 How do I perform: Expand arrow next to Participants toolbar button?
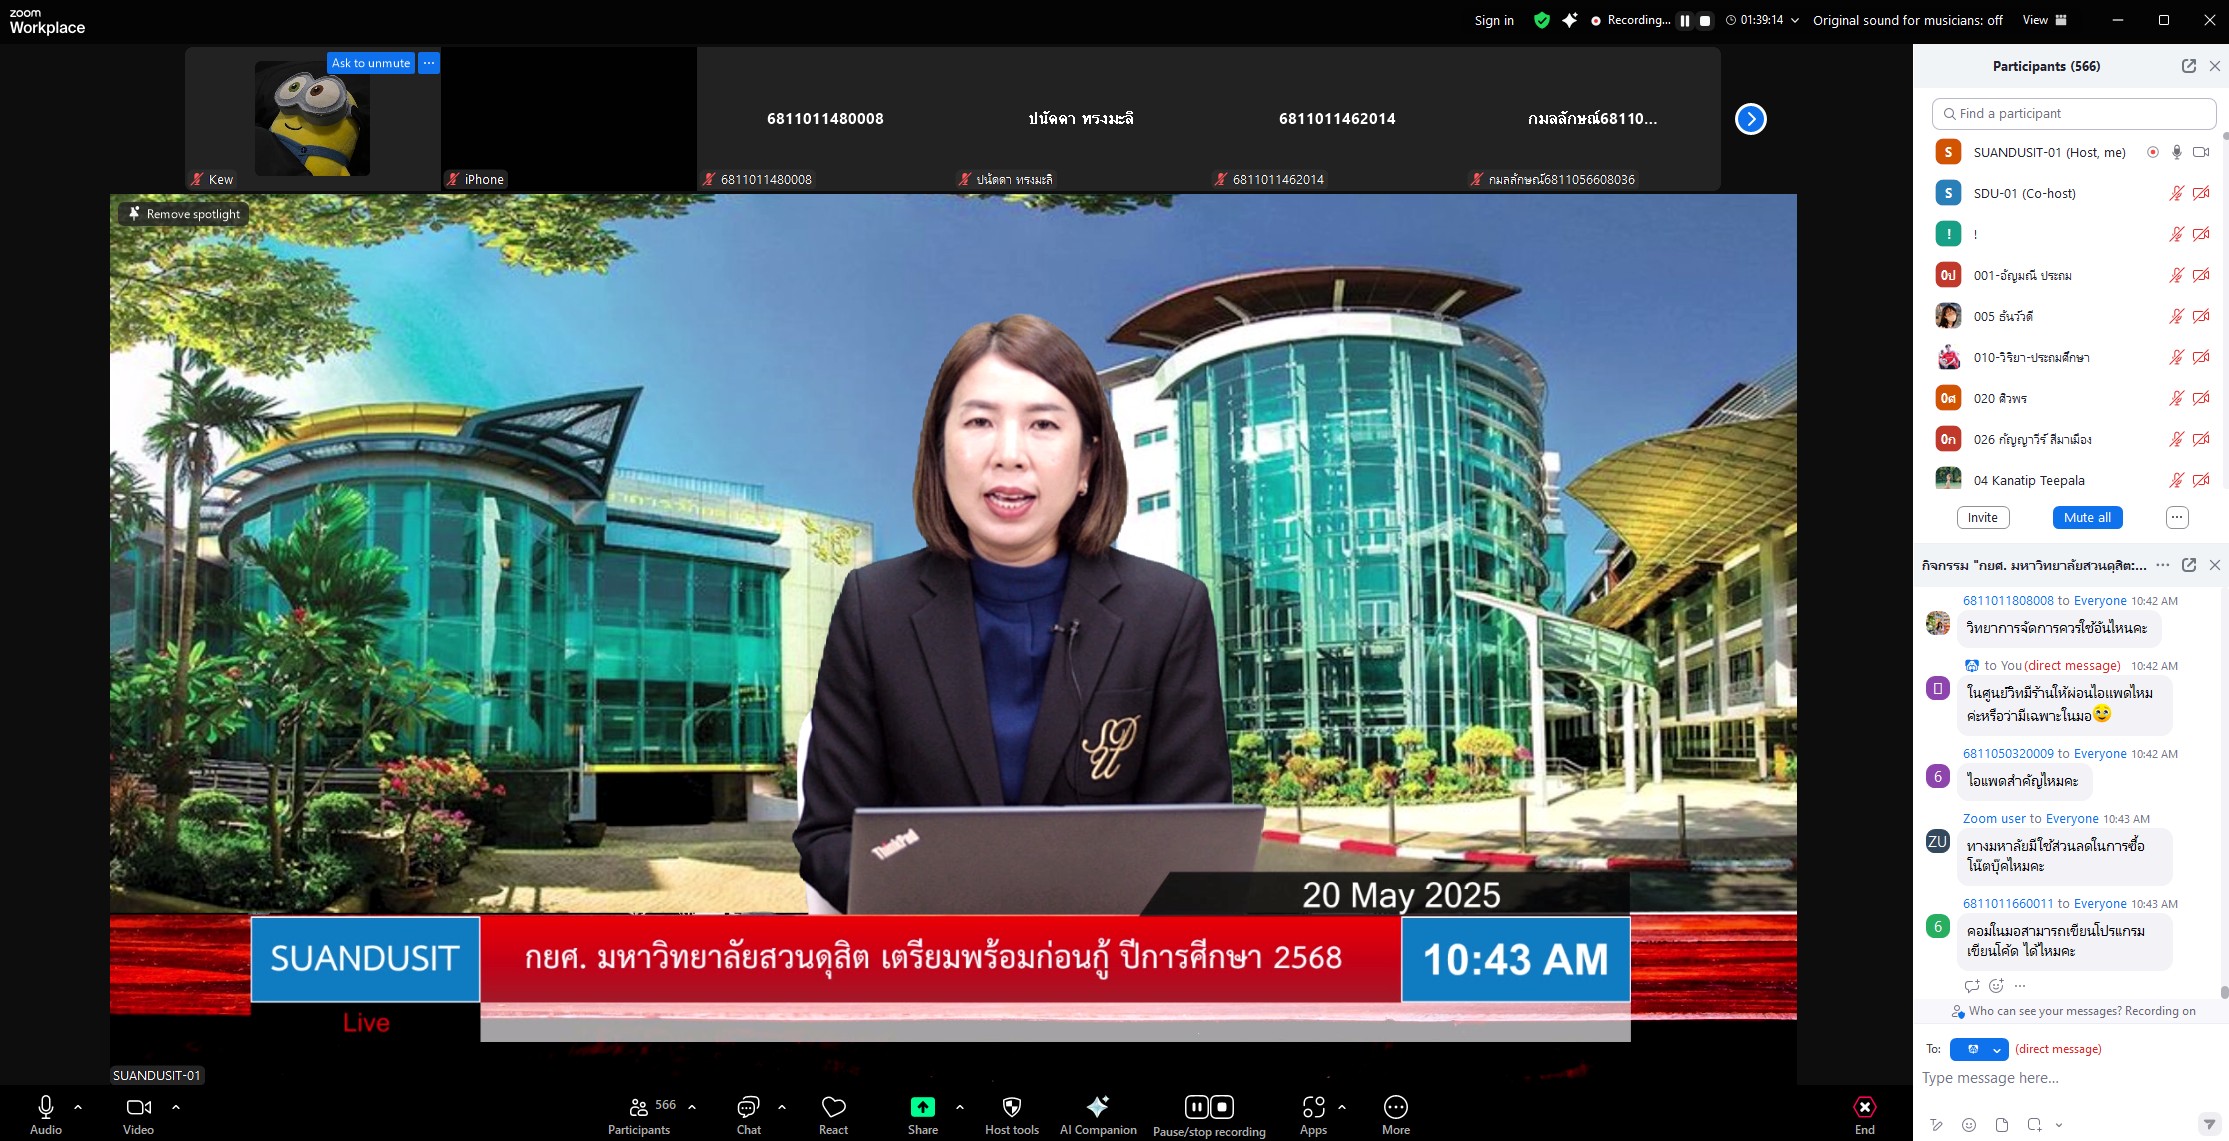coord(692,1107)
